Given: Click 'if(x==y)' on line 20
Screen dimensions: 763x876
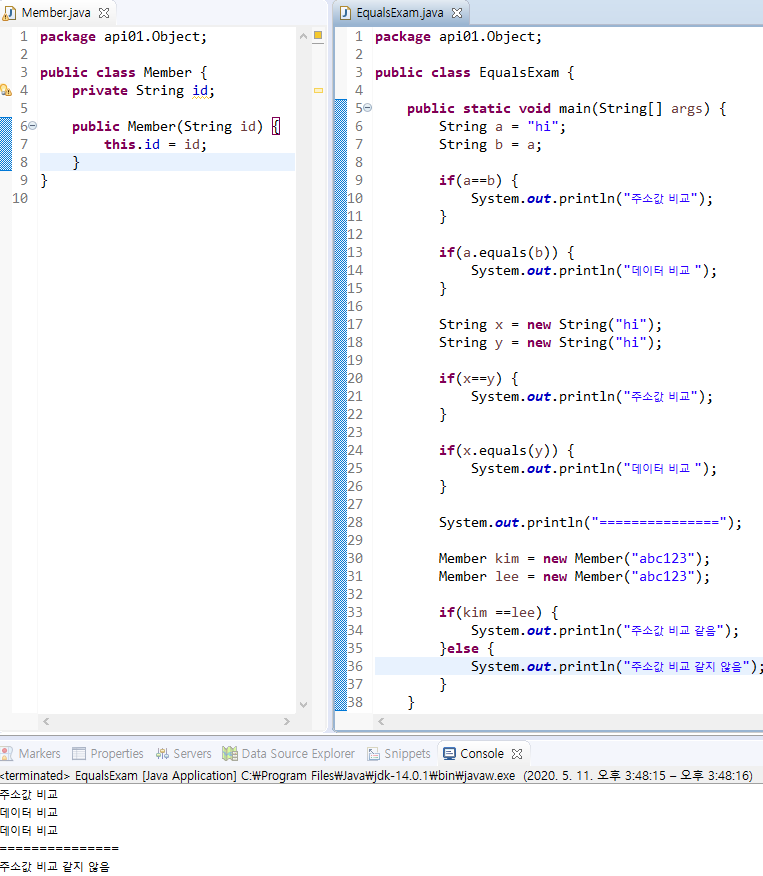Looking at the screenshot, I should pyautogui.click(x=470, y=379).
